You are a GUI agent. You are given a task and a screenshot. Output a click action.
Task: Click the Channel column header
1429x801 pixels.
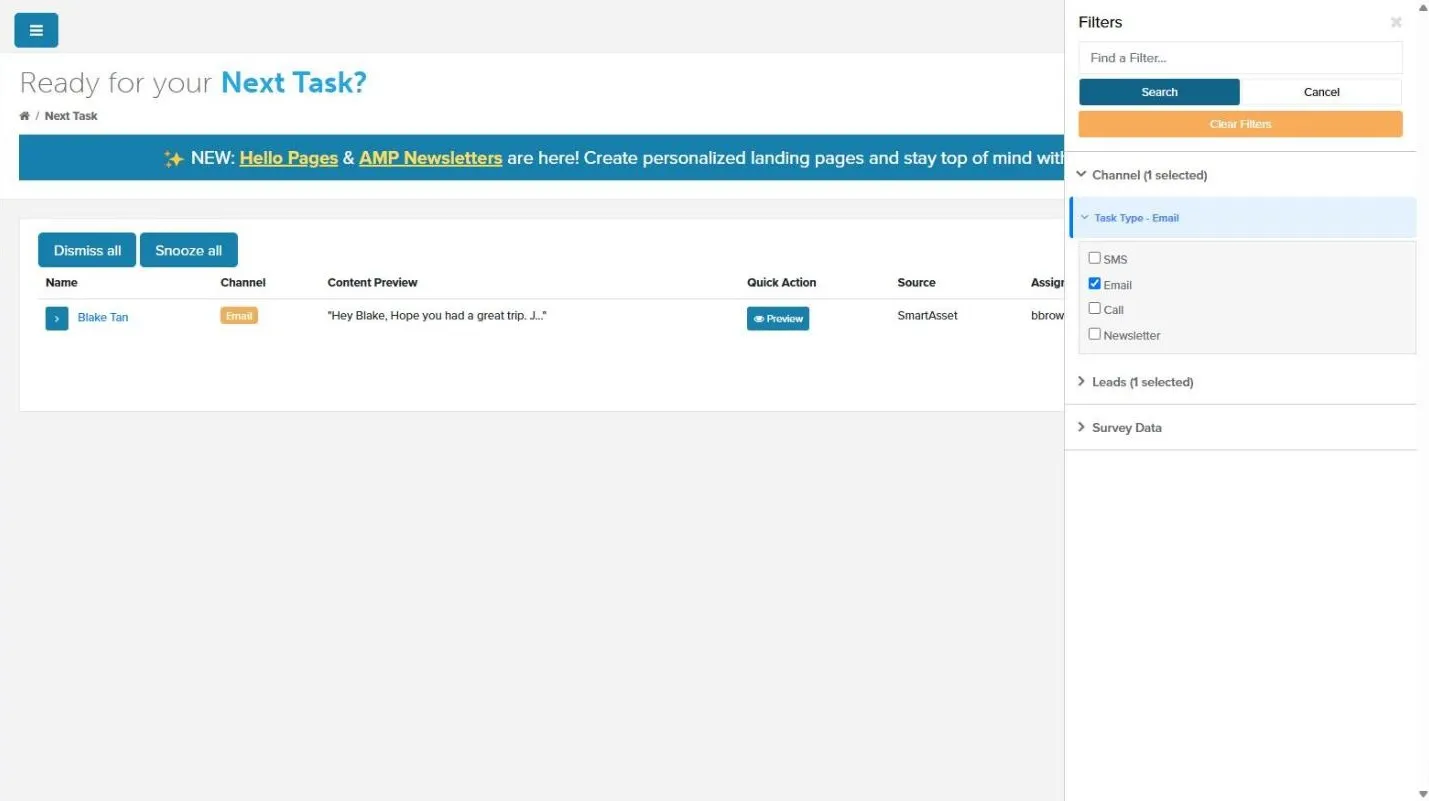tap(243, 283)
